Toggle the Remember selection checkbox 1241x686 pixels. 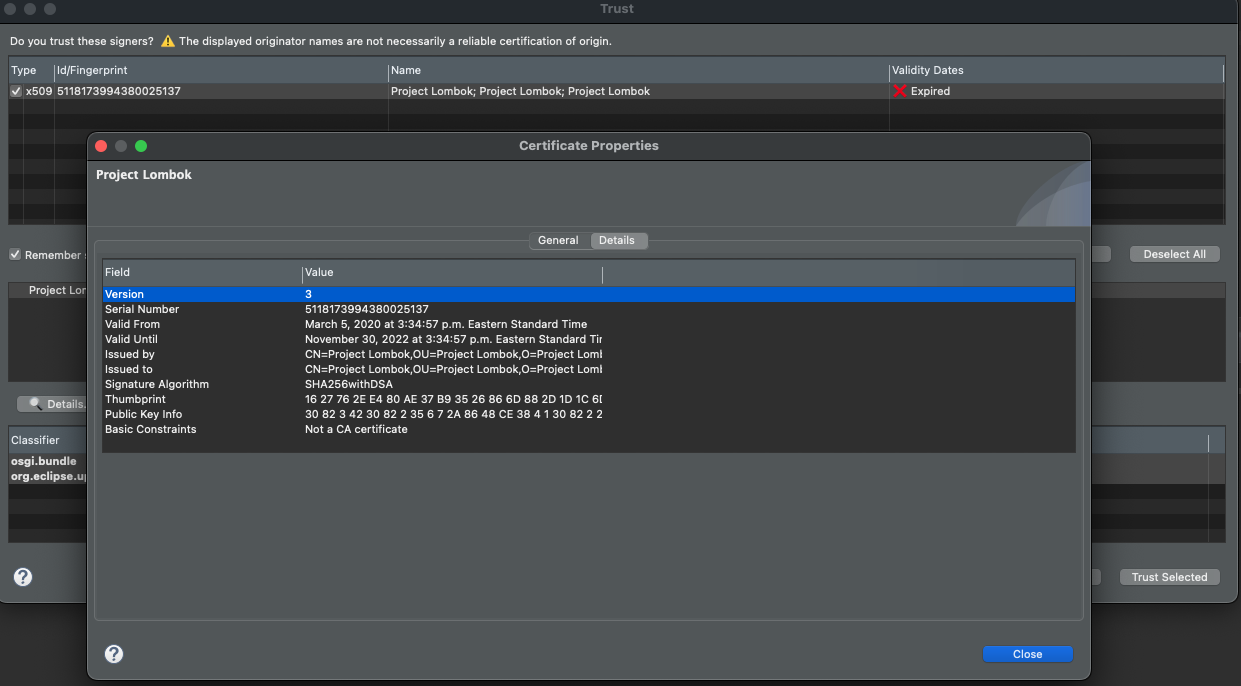[x=14, y=254]
